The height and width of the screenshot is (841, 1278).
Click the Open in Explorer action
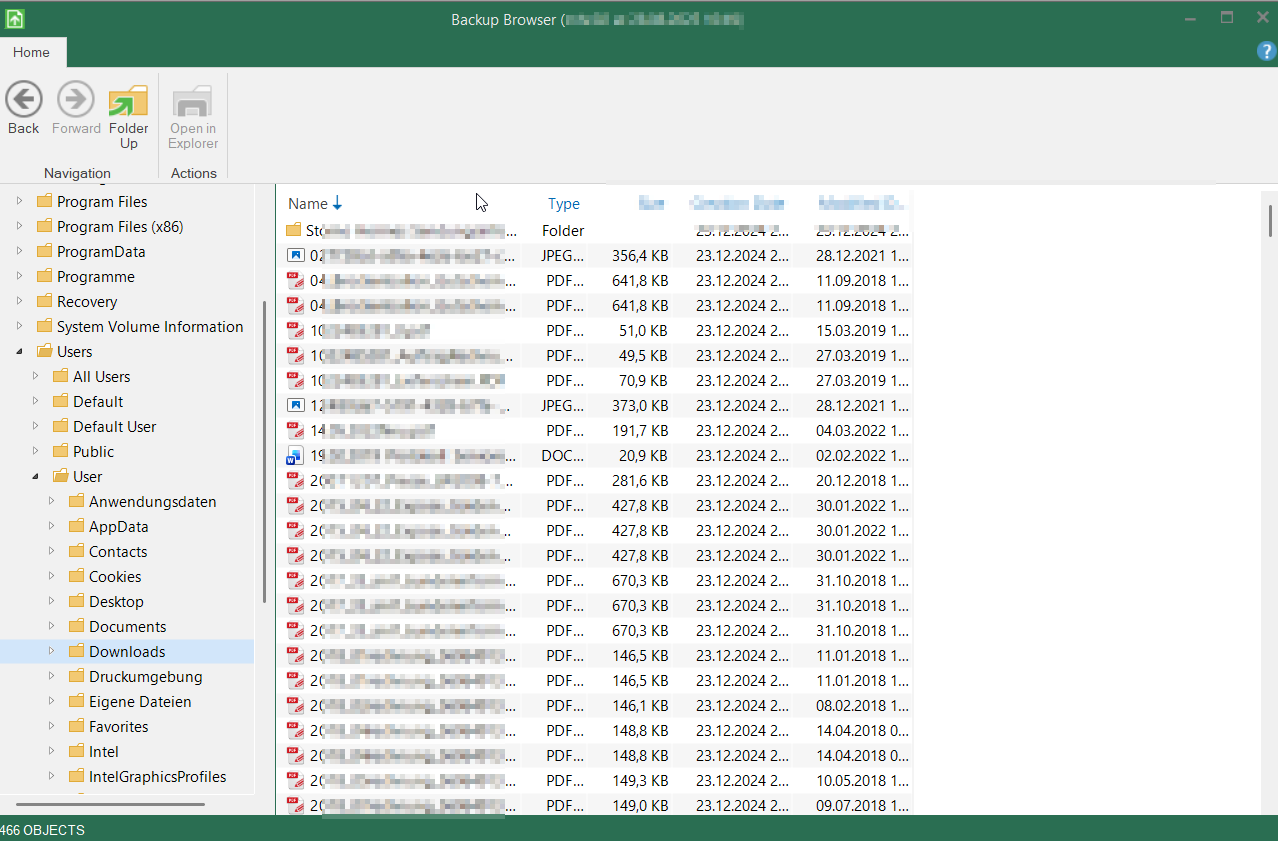193,116
